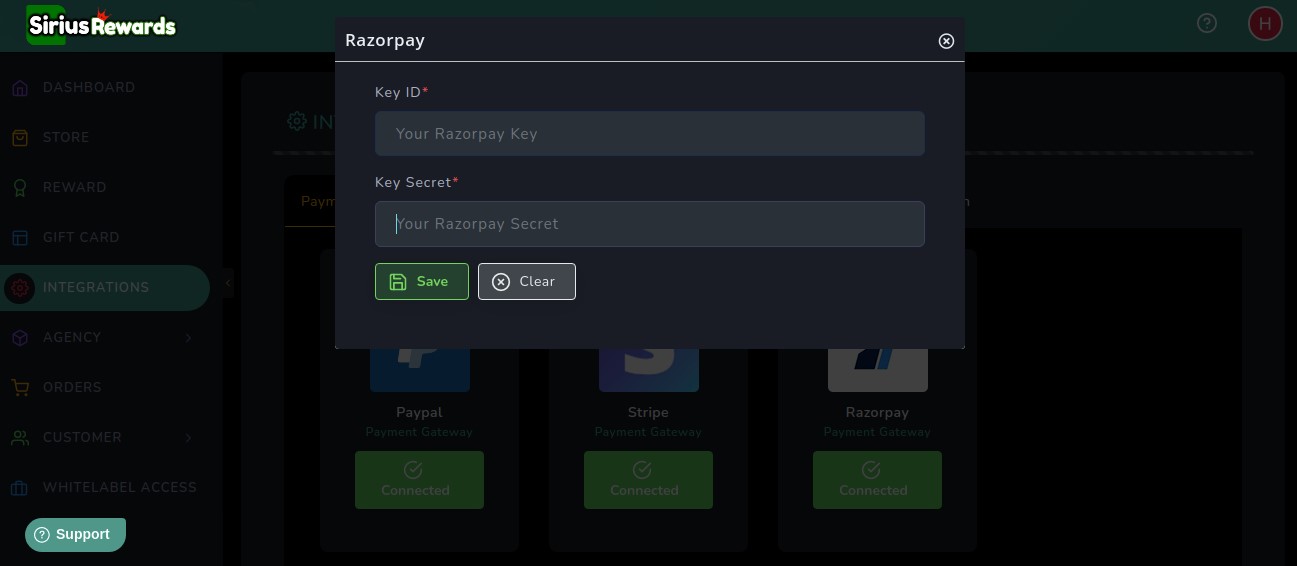Select the Stripe gateway logo
Screen dimensions: 1297x566
[x=649, y=370]
